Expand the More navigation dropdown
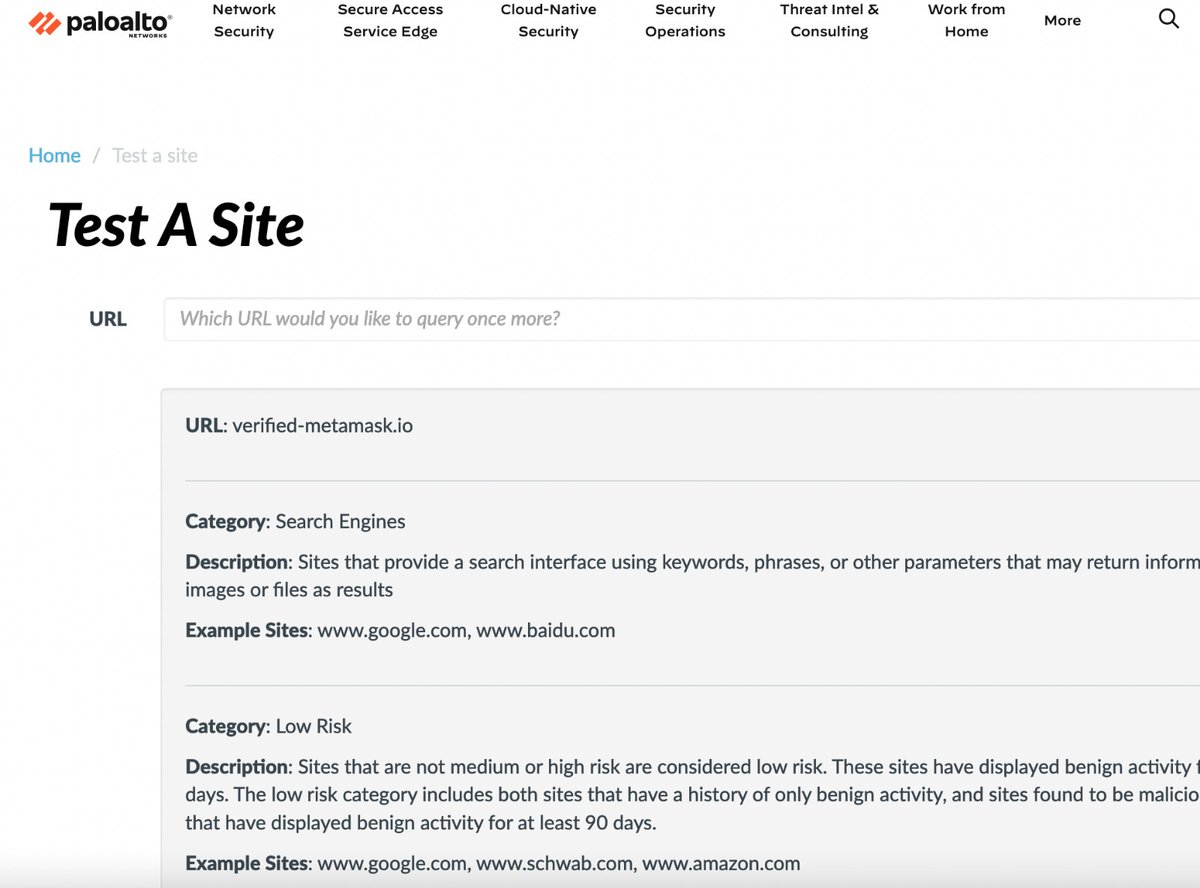The width and height of the screenshot is (1200, 888). (1062, 20)
